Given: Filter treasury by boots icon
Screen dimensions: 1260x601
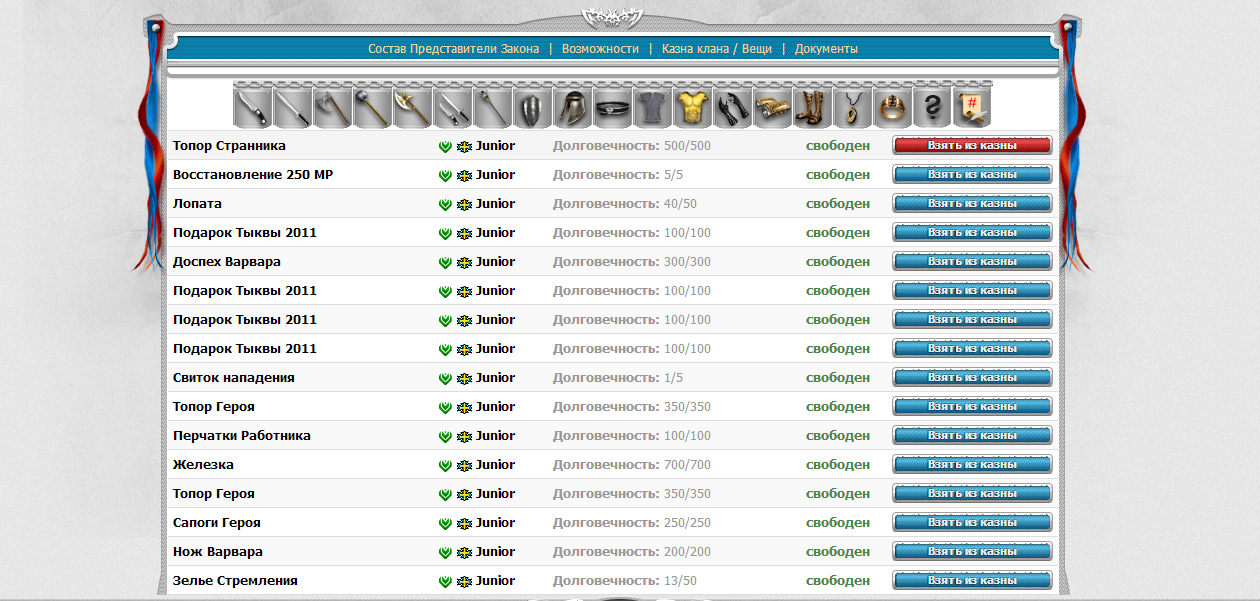Looking at the screenshot, I should tap(813, 106).
